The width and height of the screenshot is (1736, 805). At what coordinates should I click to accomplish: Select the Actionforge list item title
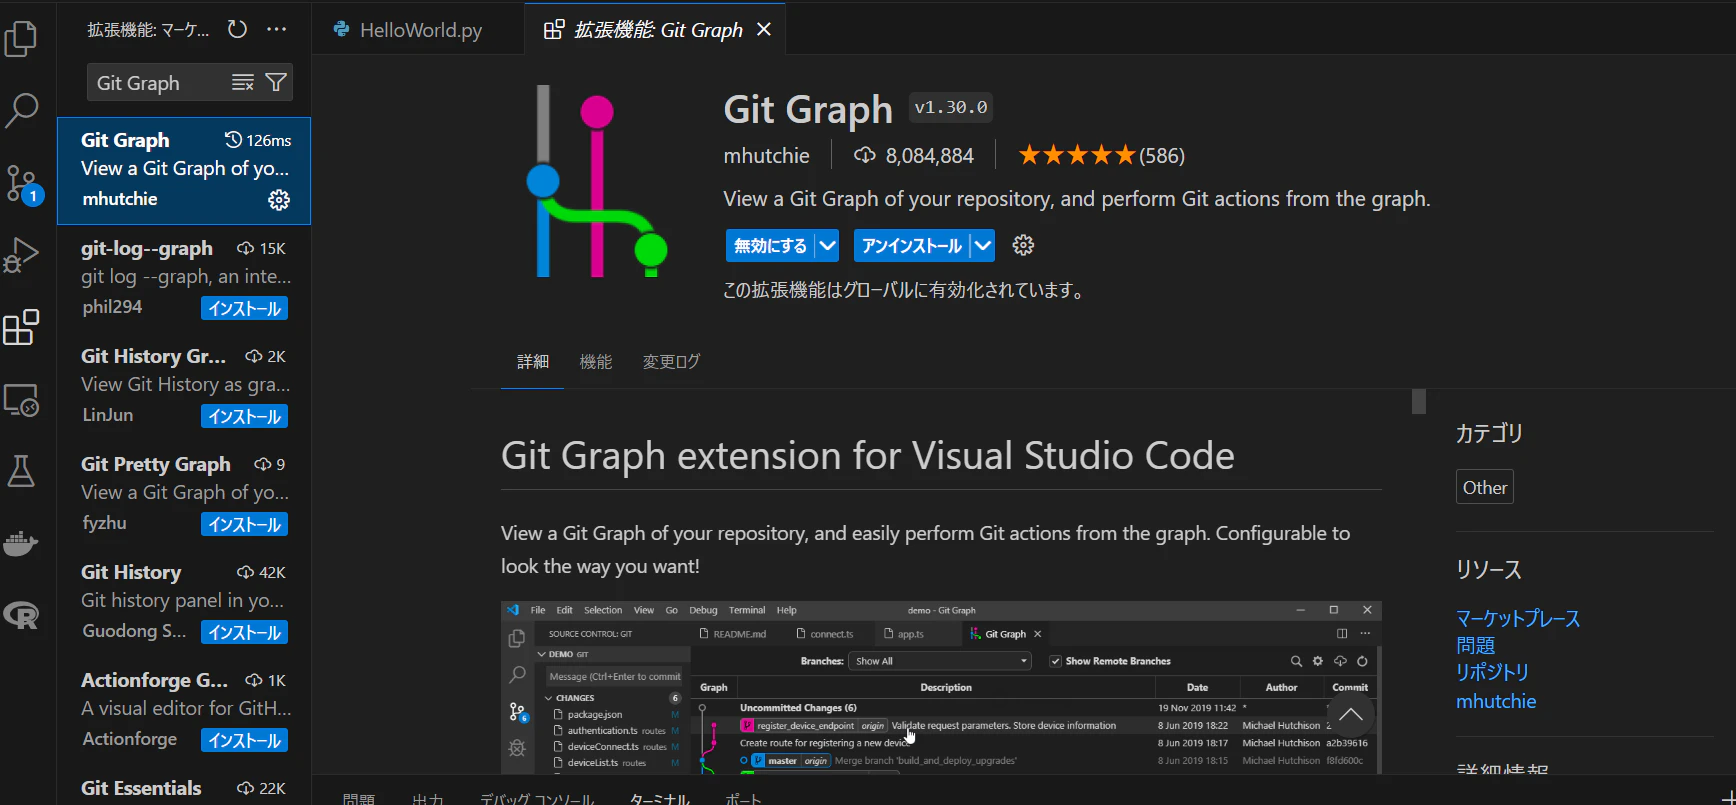tap(154, 681)
